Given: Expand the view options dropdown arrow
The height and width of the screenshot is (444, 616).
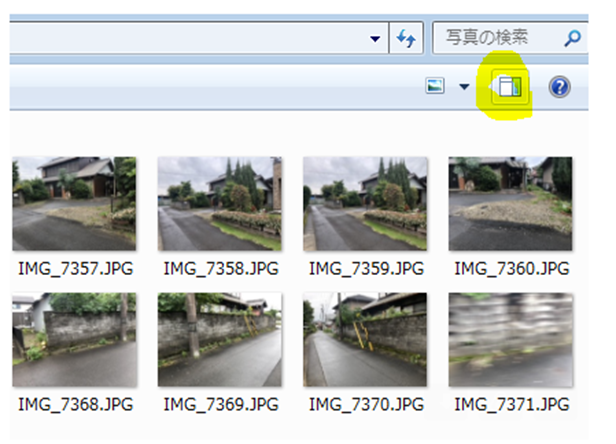Looking at the screenshot, I should point(463,87).
